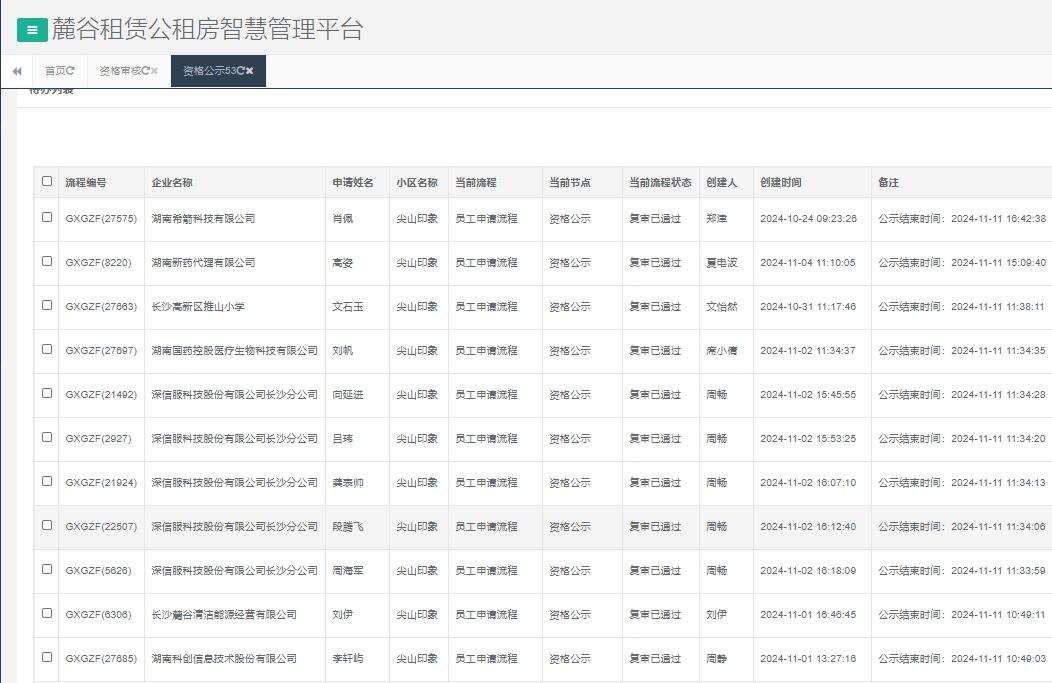Click the 湖南新药代理有限公司 company cell
Screen dimensions: 1052x683
point(203,262)
